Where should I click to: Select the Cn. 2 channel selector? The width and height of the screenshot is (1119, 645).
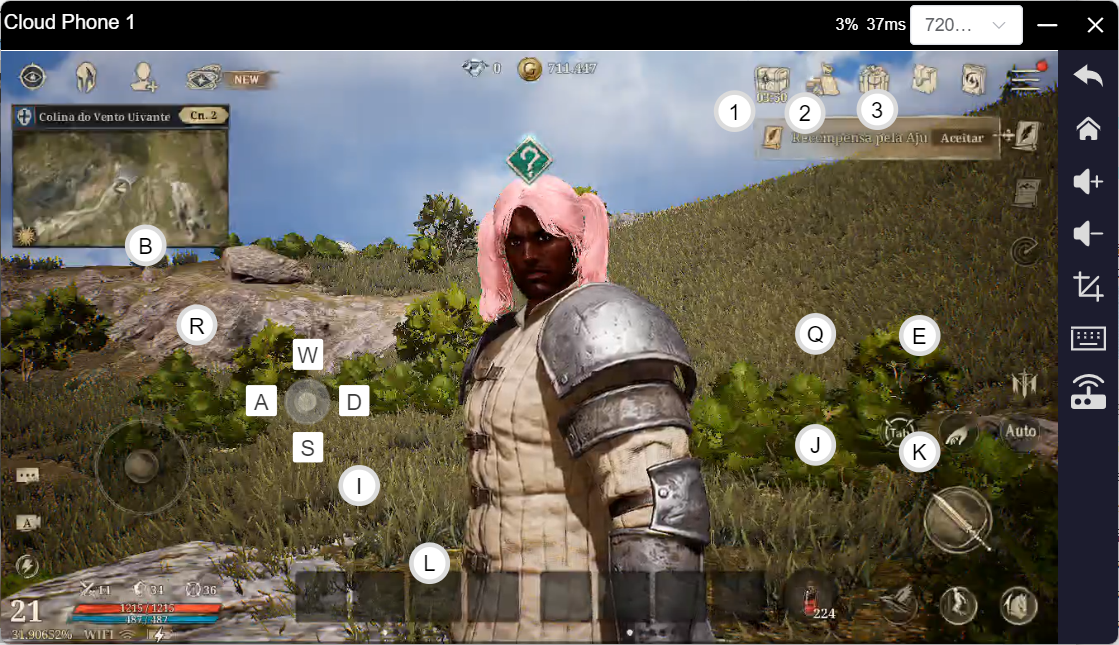(x=203, y=115)
